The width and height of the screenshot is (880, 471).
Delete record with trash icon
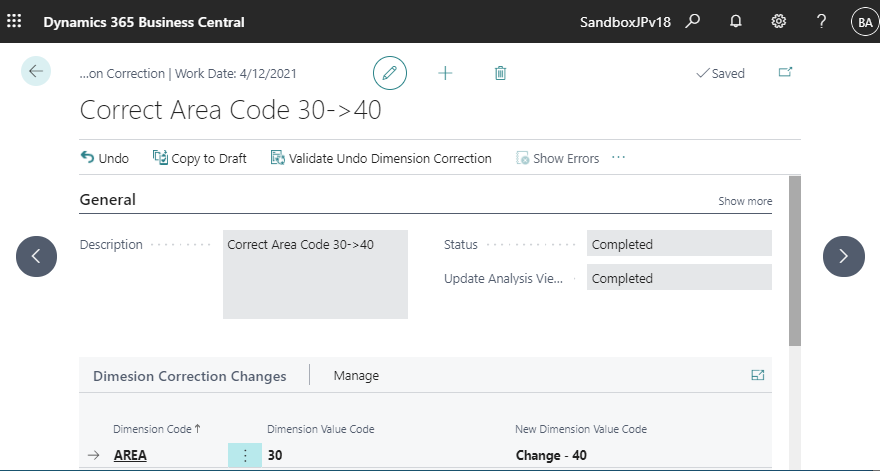point(500,73)
